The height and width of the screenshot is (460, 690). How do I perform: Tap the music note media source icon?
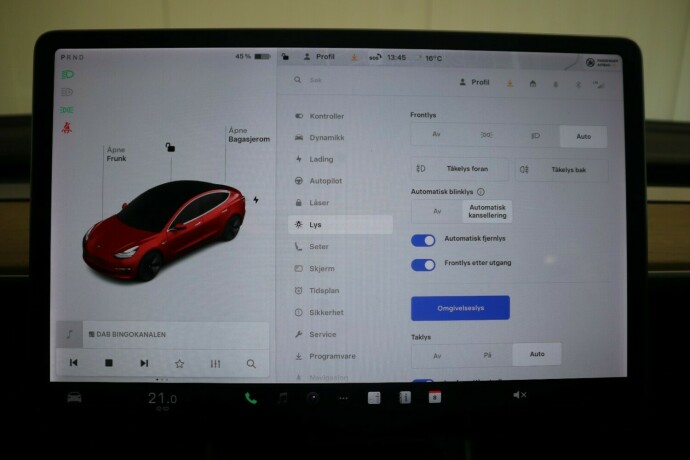70,335
